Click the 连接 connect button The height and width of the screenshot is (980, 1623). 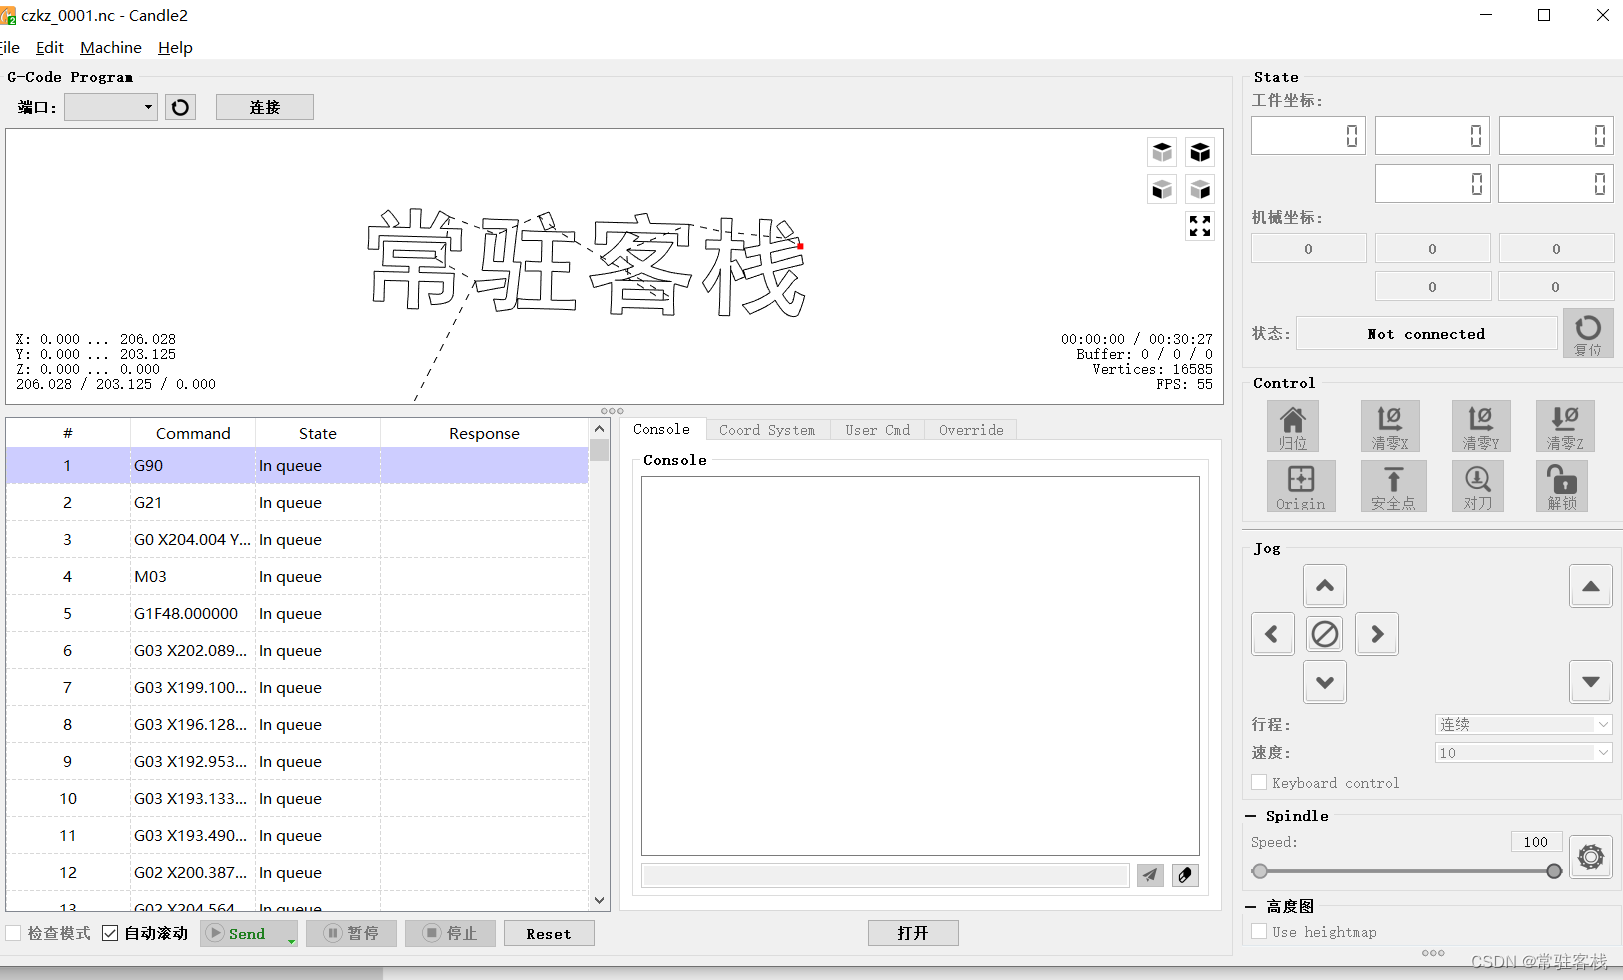pos(265,107)
